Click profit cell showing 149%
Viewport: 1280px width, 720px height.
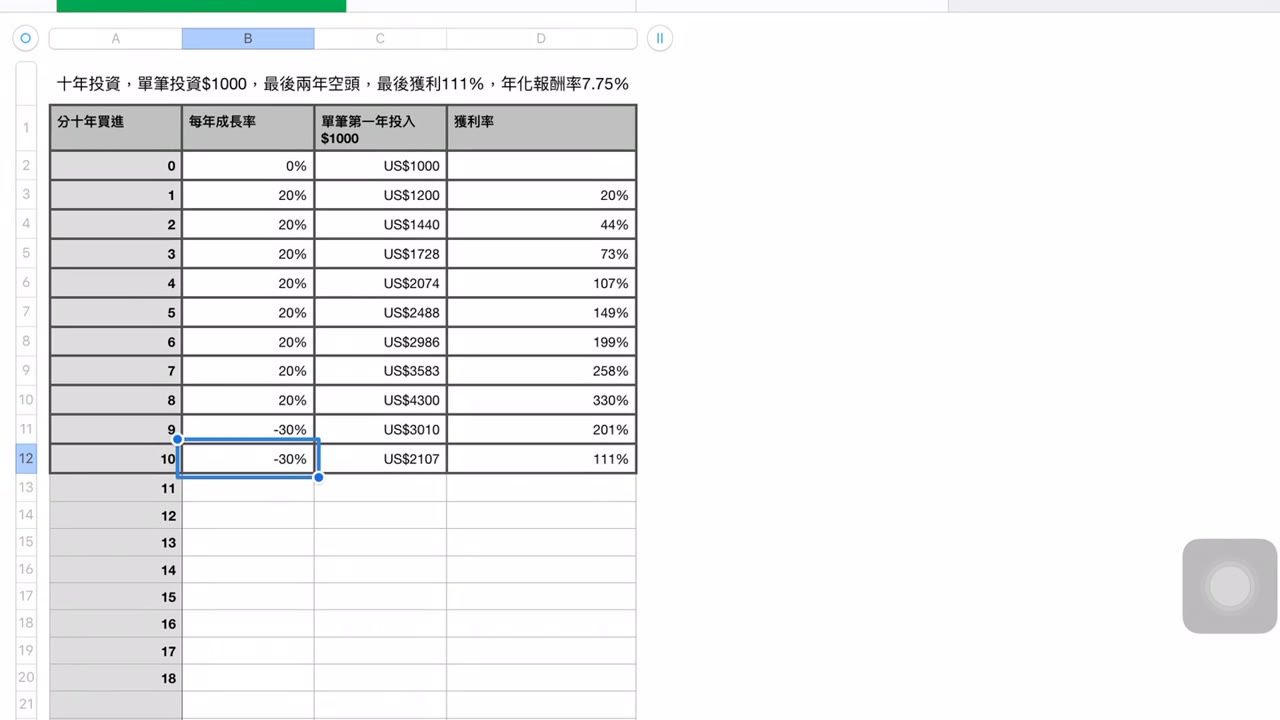(x=541, y=313)
